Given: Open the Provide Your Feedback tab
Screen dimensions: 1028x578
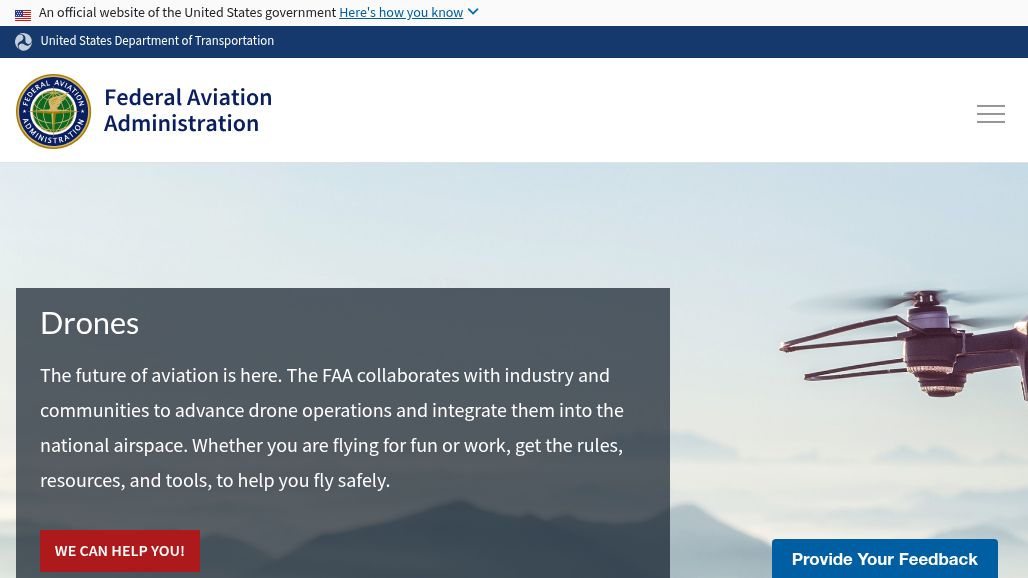Looking at the screenshot, I should pyautogui.click(x=884, y=559).
